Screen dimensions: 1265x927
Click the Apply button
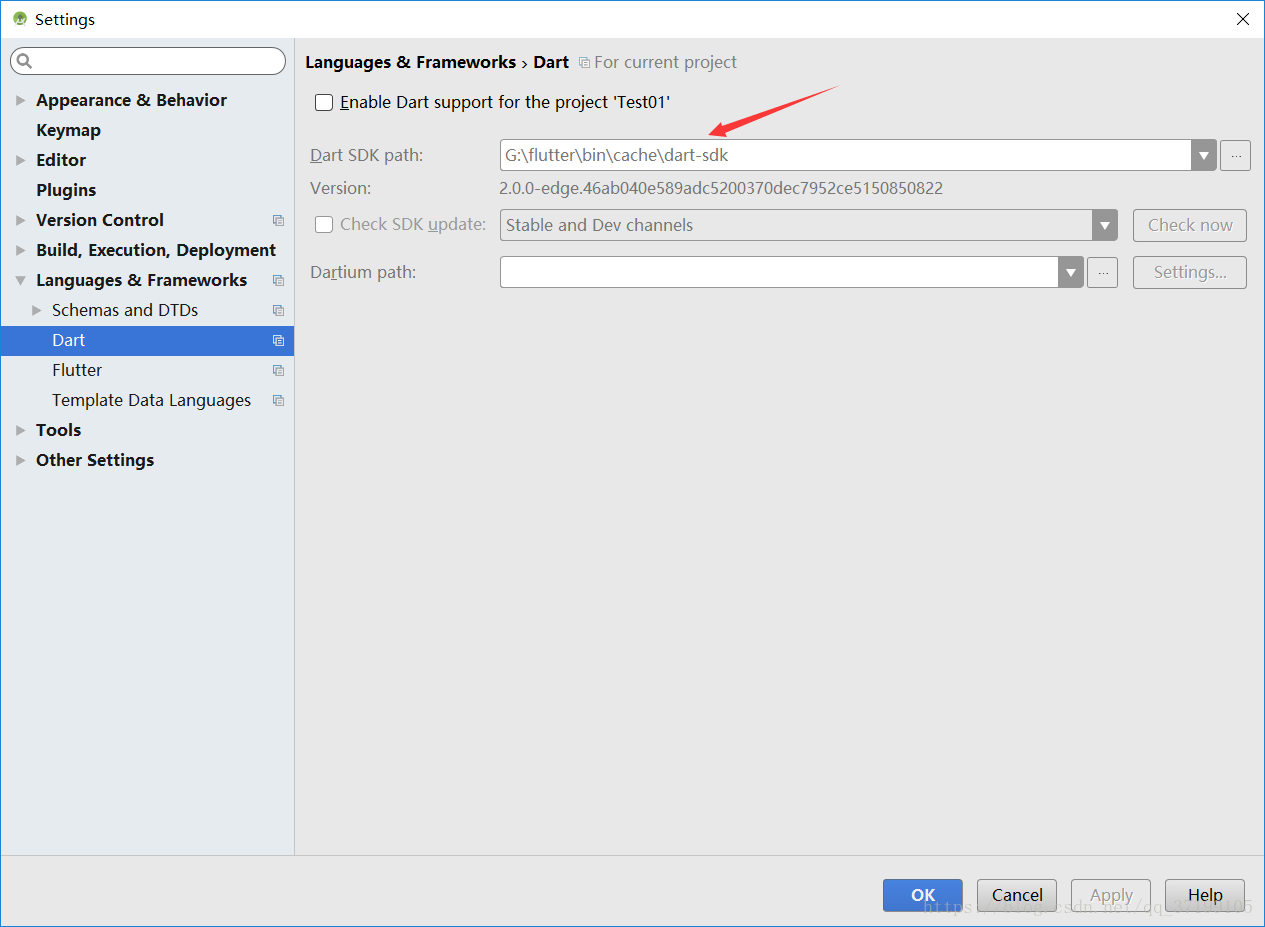click(x=1111, y=895)
